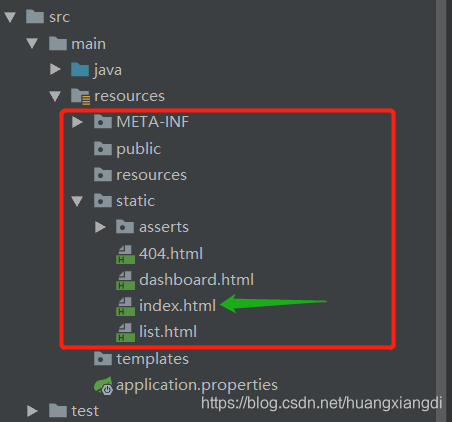Collapse the top-level resources folder arrow

(x=55, y=96)
